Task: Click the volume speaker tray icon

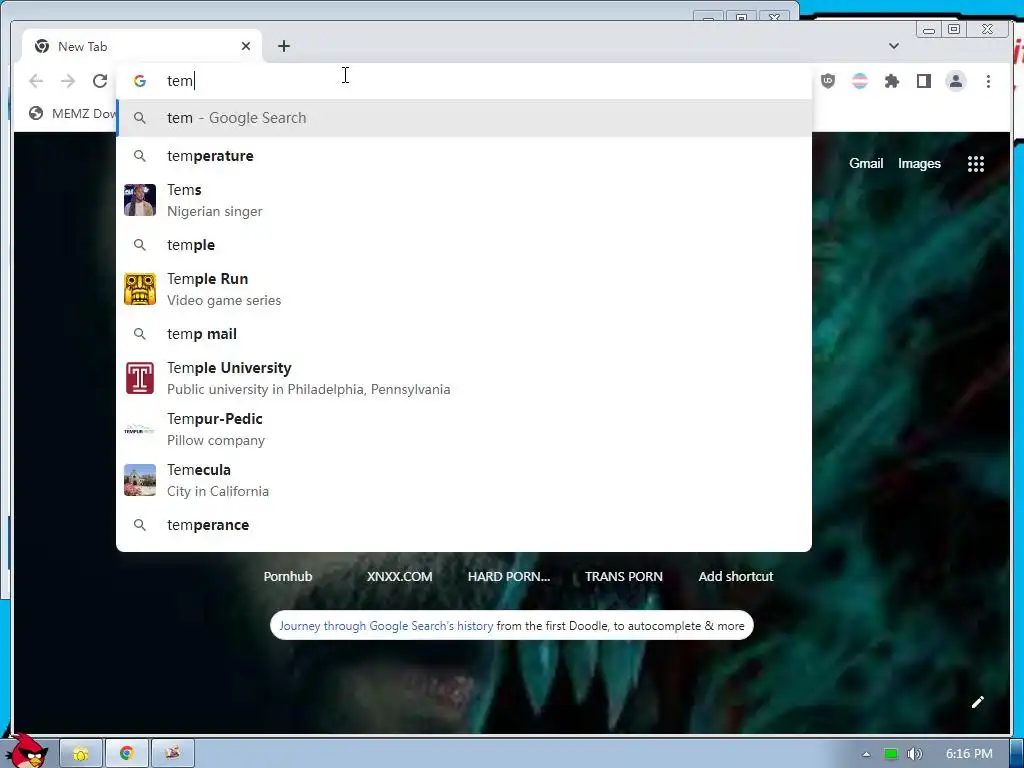Action: click(915, 754)
